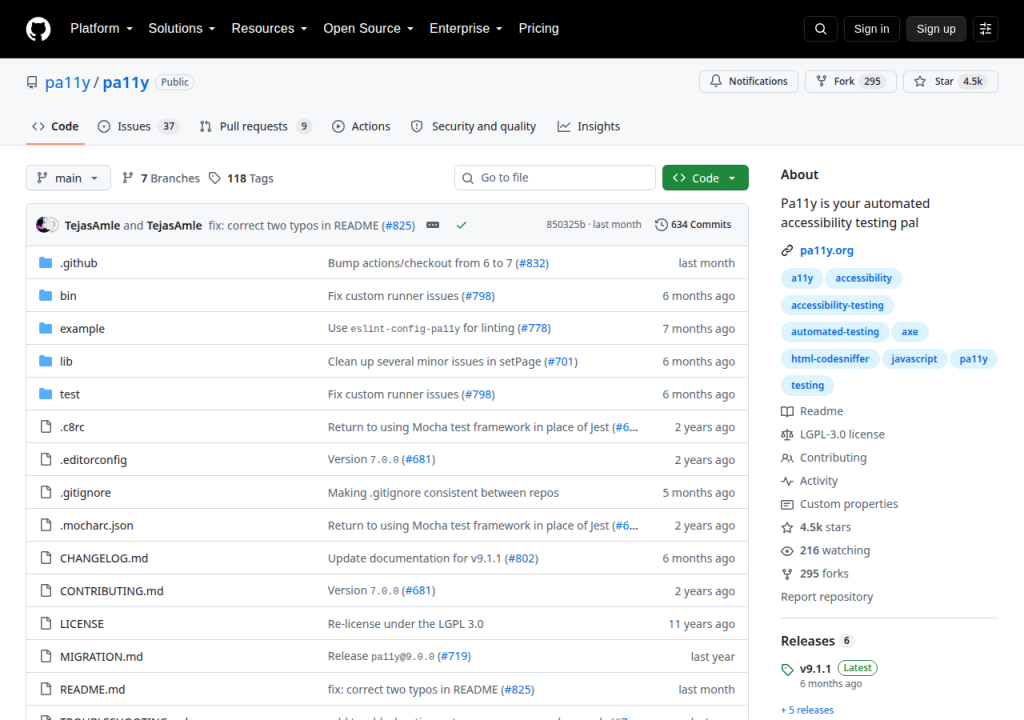The width and height of the screenshot is (1024, 720).
Task: Click the README.md file icon
Action: [x=46, y=689]
